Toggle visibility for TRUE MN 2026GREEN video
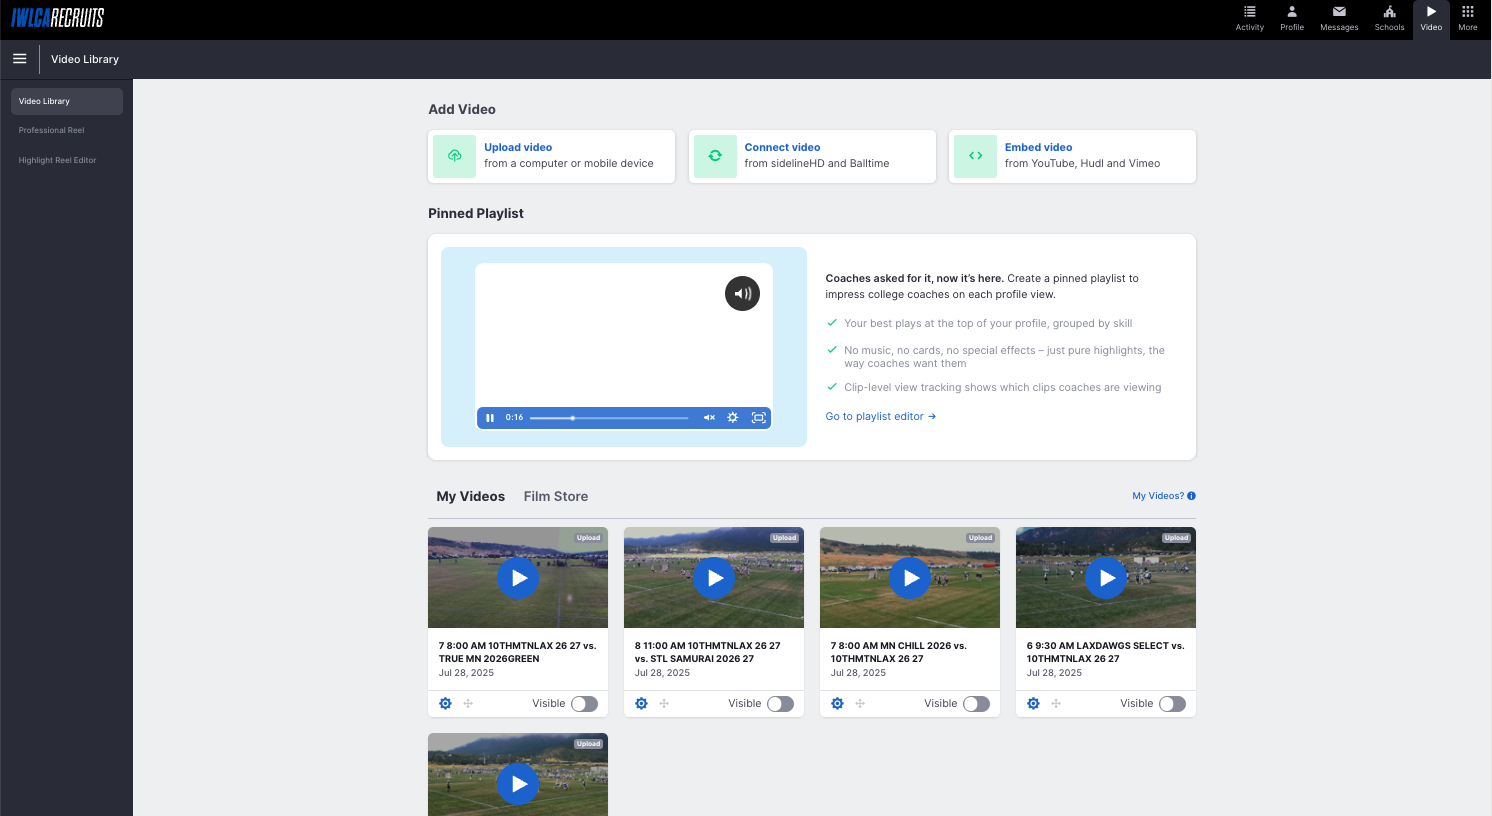1492x816 pixels. (x=584, y=704)
